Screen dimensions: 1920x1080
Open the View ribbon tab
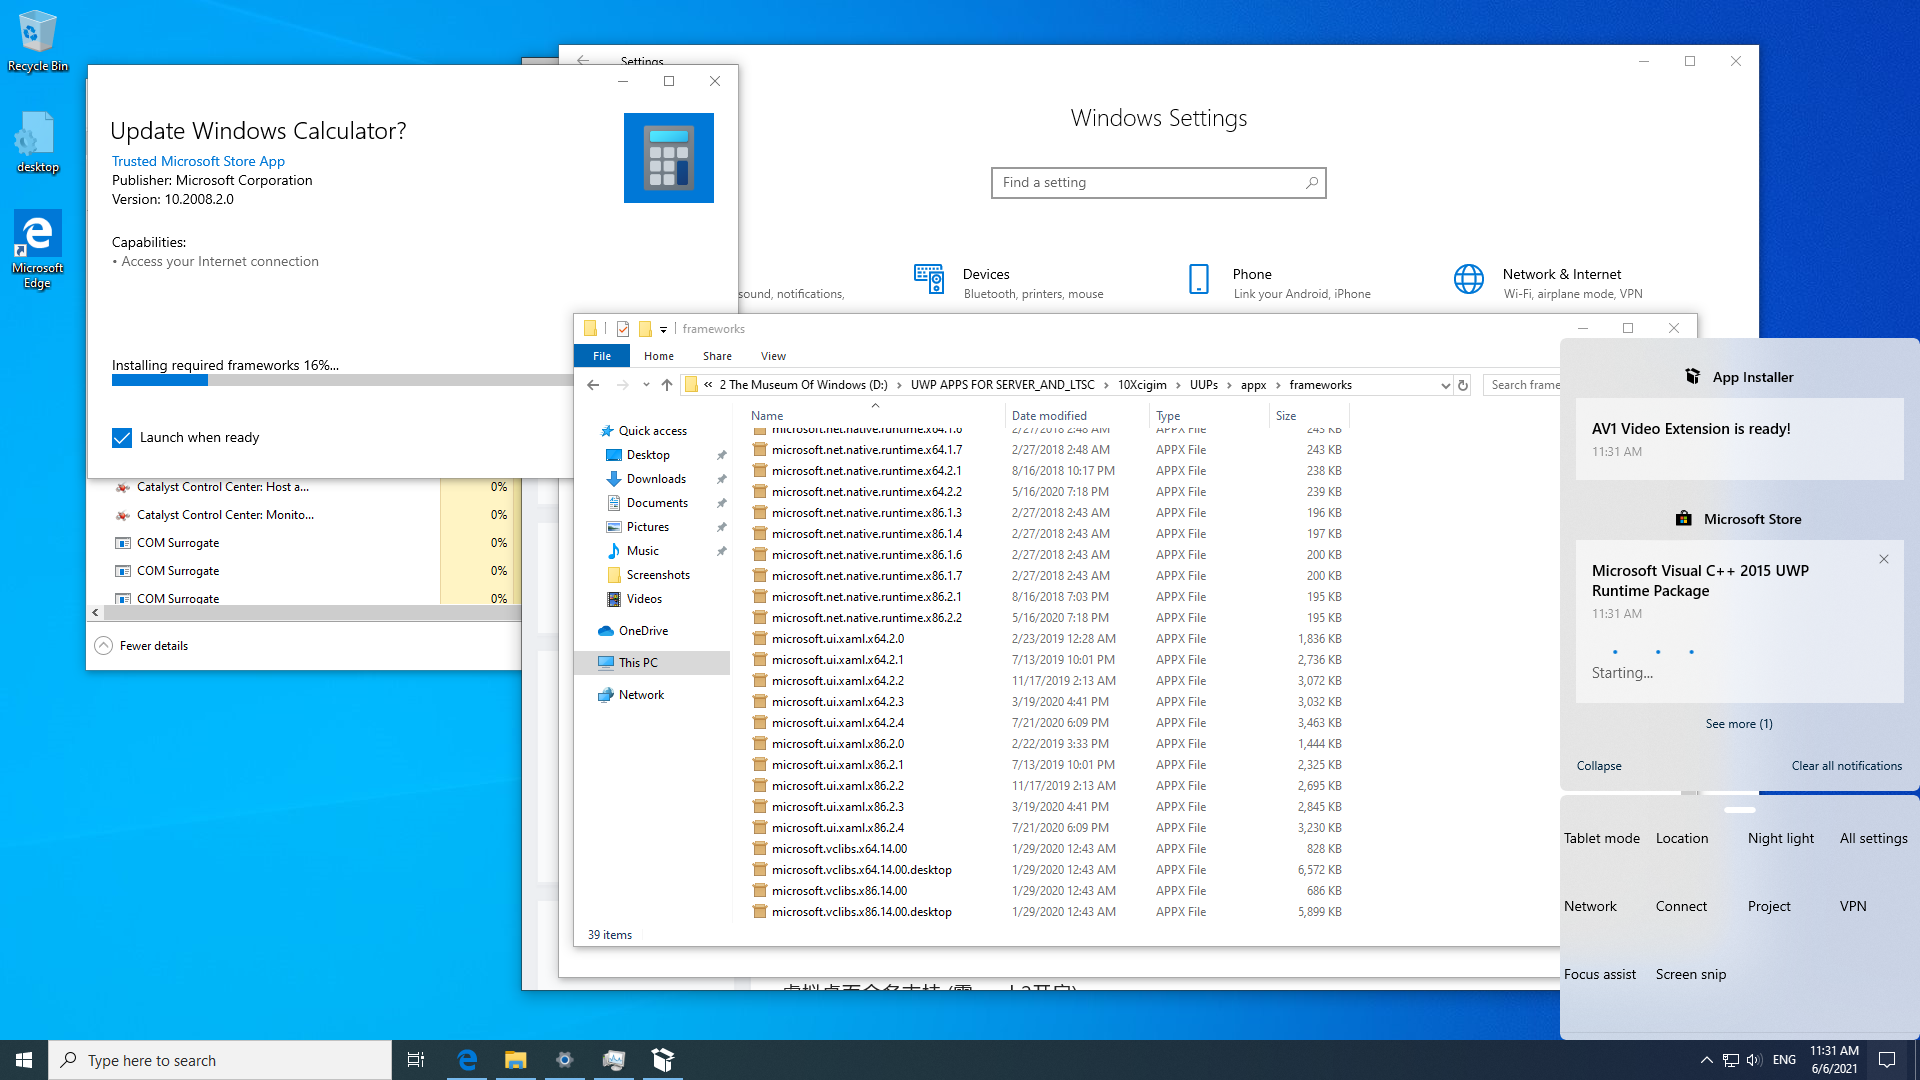coord(773,356)
